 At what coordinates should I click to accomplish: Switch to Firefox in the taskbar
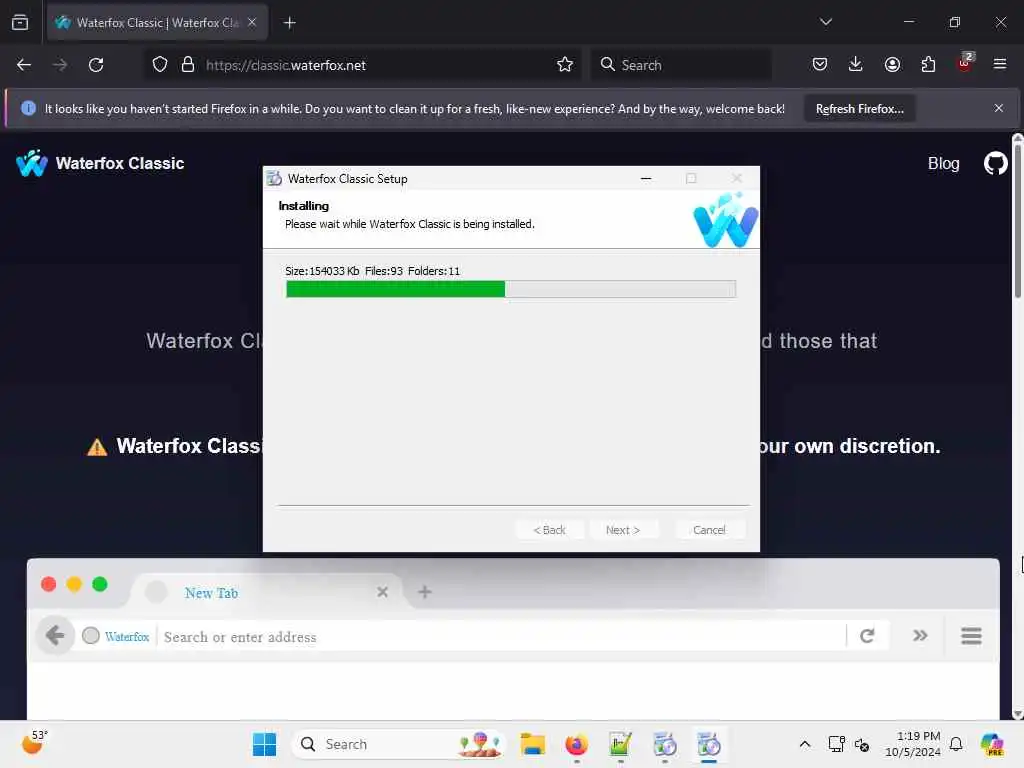pyautogui.click(x=576, y=744)
